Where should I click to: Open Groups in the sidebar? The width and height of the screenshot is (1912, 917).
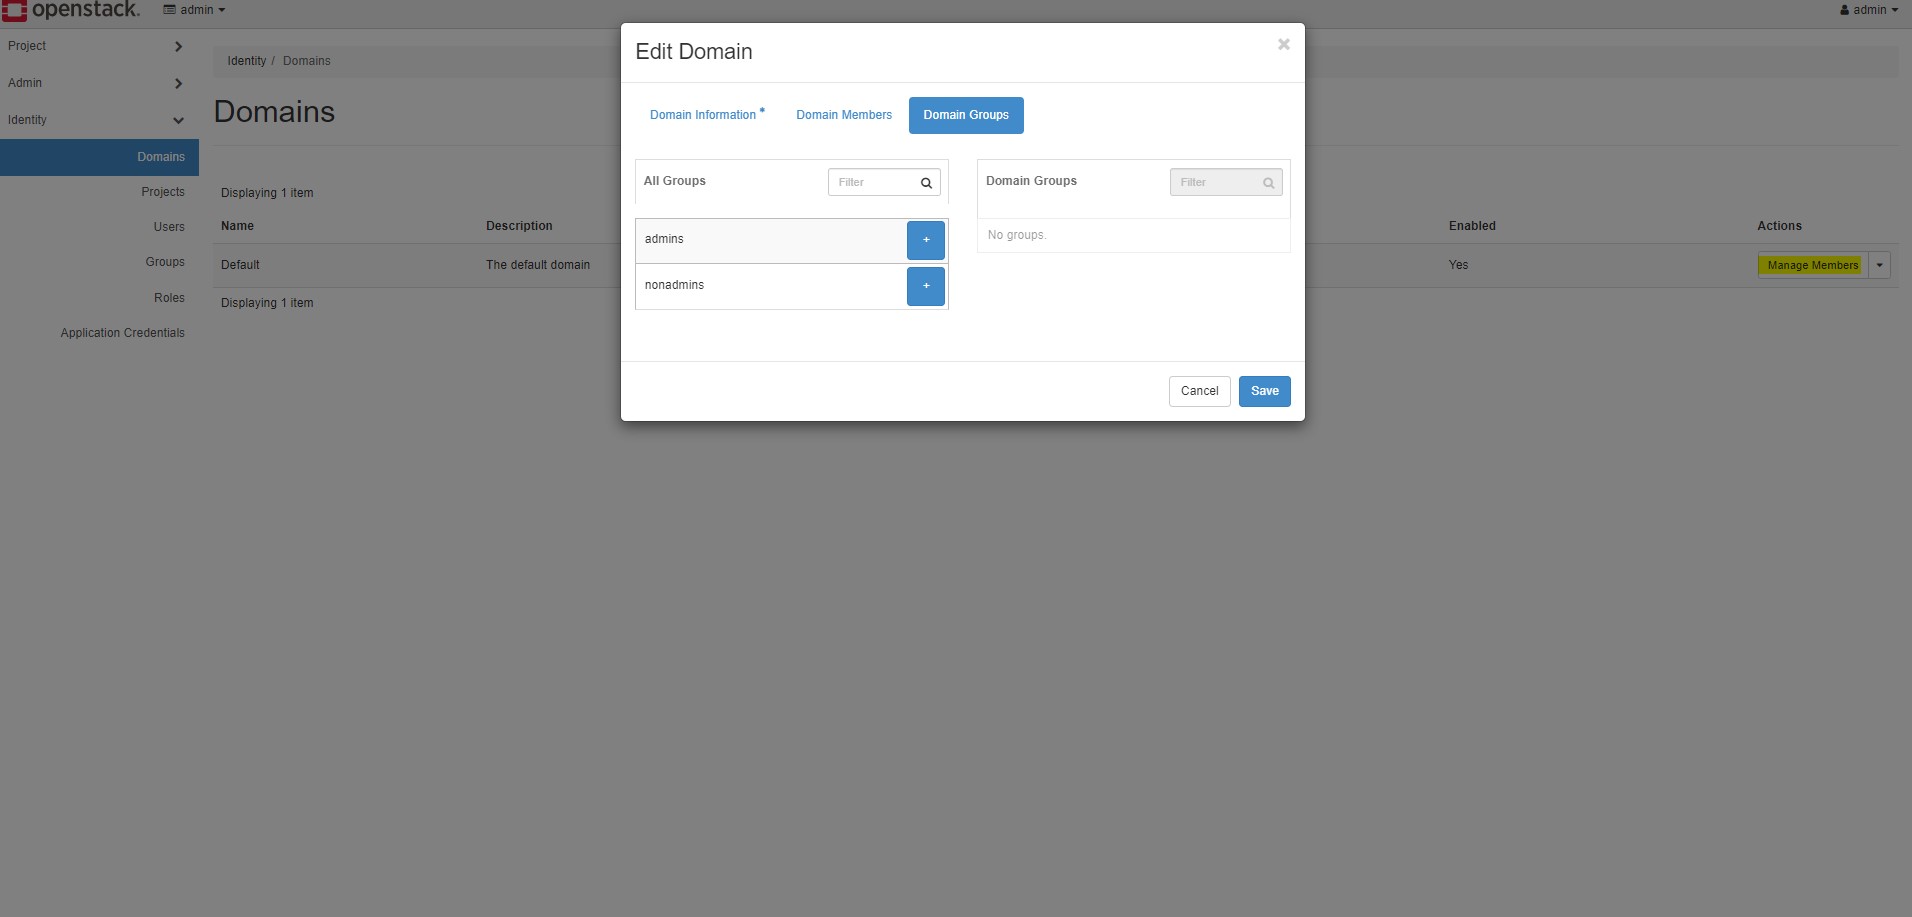click(165, 262)
